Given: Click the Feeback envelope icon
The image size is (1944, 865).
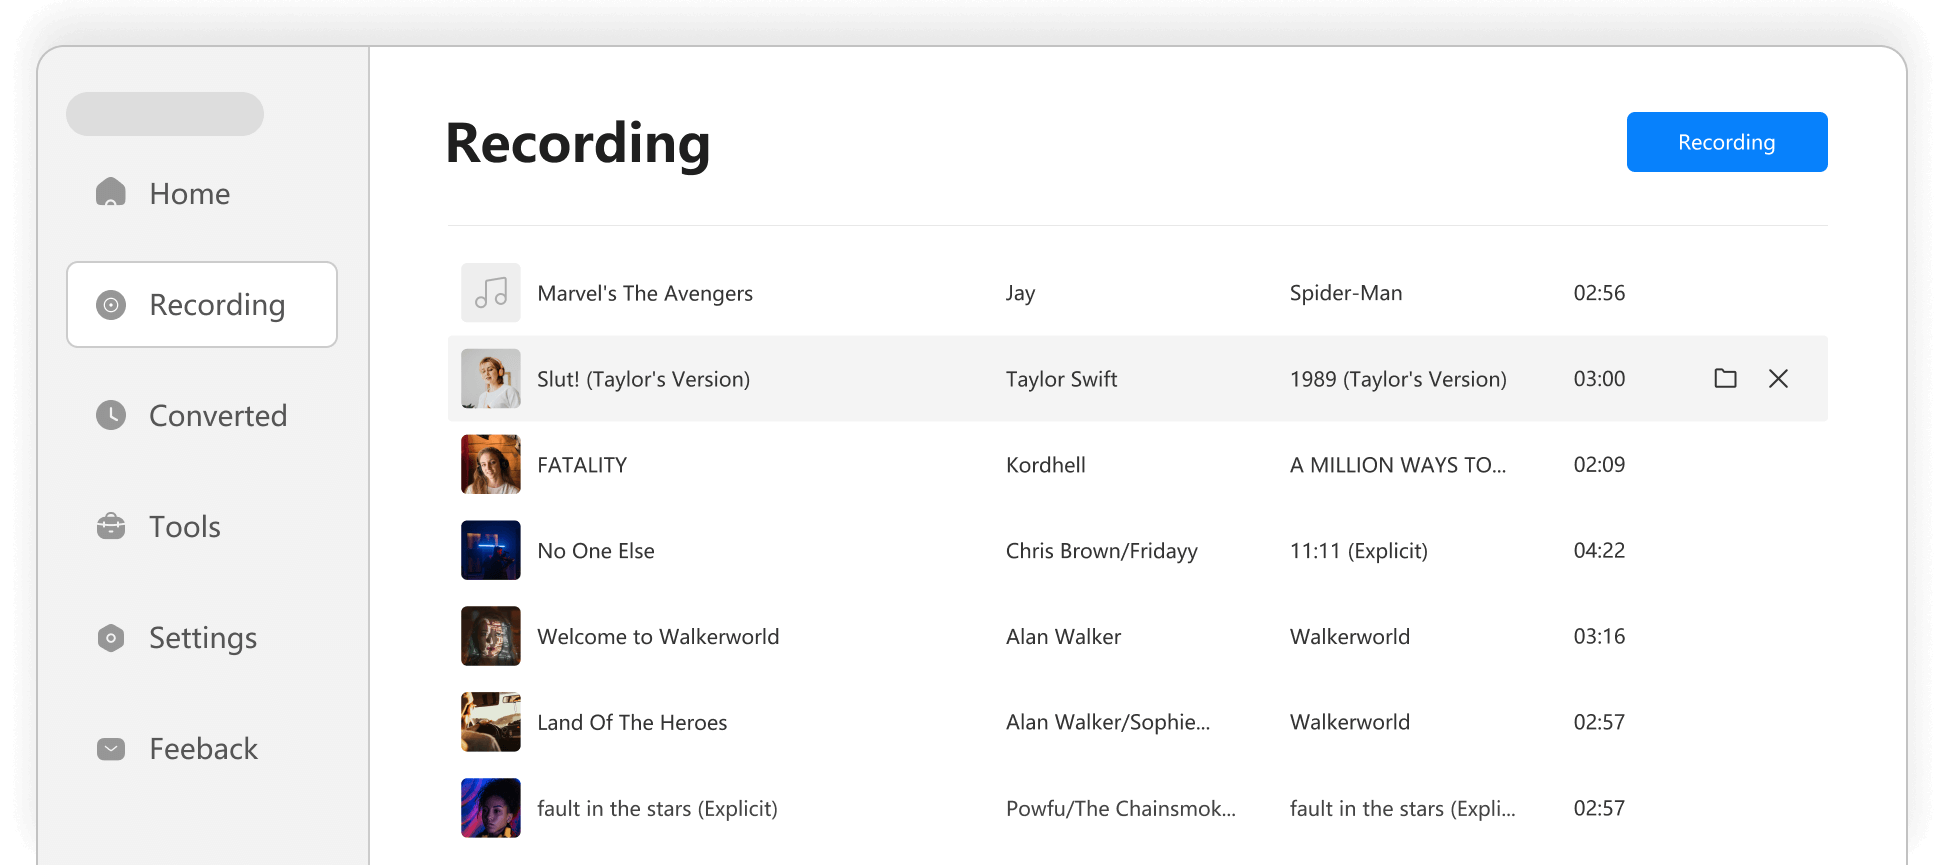Looking at the screenshot, I should [x=111, y=749].
